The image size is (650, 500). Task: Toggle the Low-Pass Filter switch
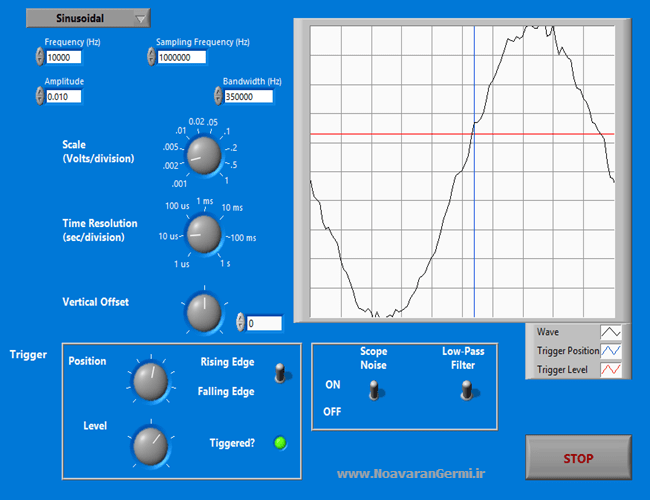pos(468,390)
